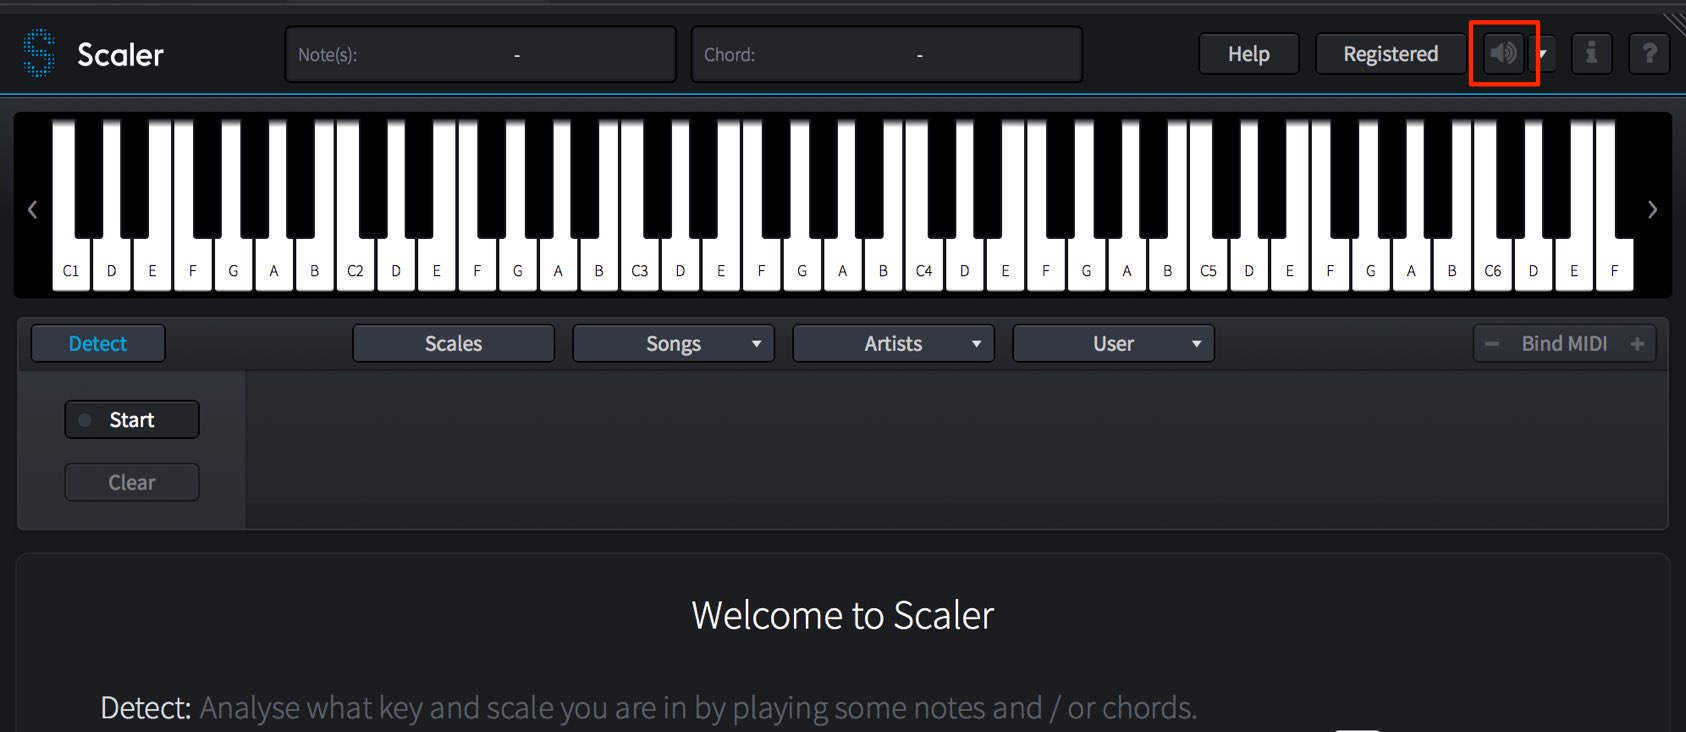Shift the keyboard left with arrow
The image size is (1686, 732).
pos(32,209)
